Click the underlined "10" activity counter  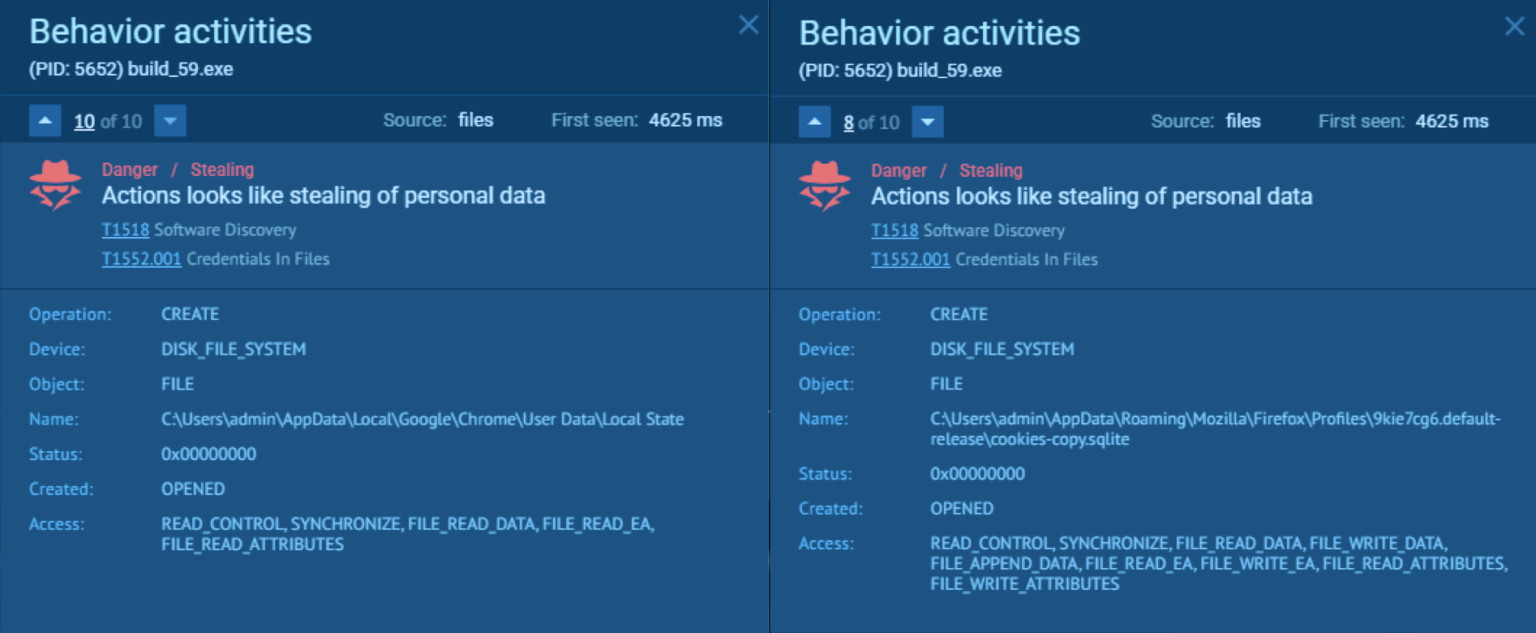pyautogui.click(x=84, y=122)
